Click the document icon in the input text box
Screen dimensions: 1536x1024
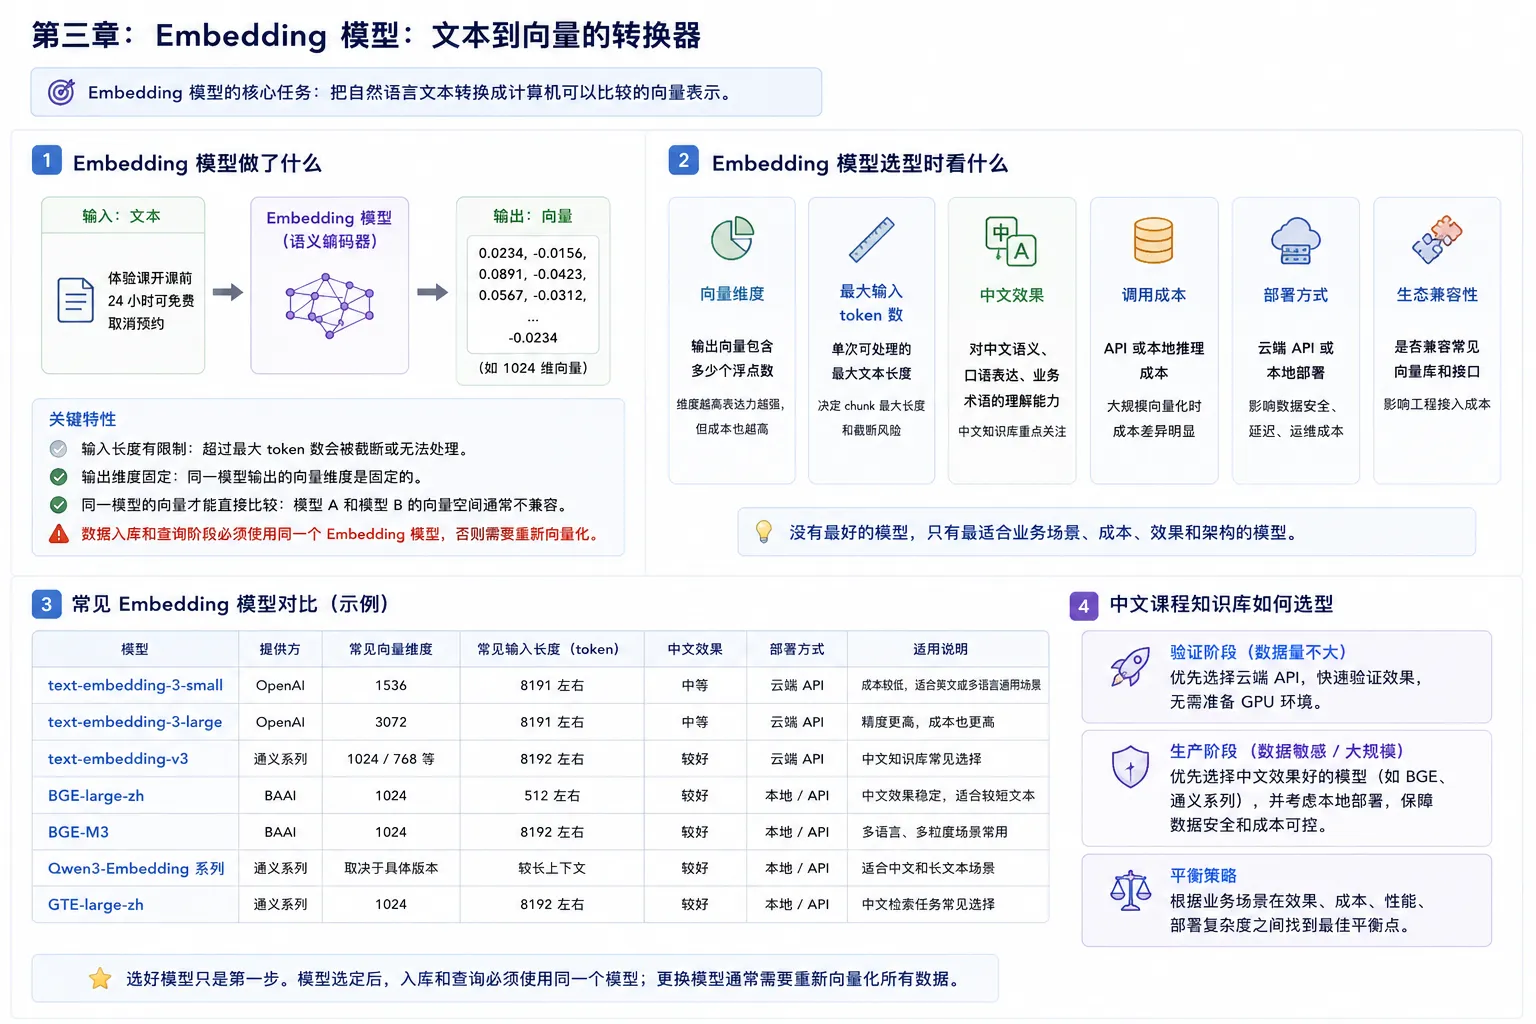(75, 300)
